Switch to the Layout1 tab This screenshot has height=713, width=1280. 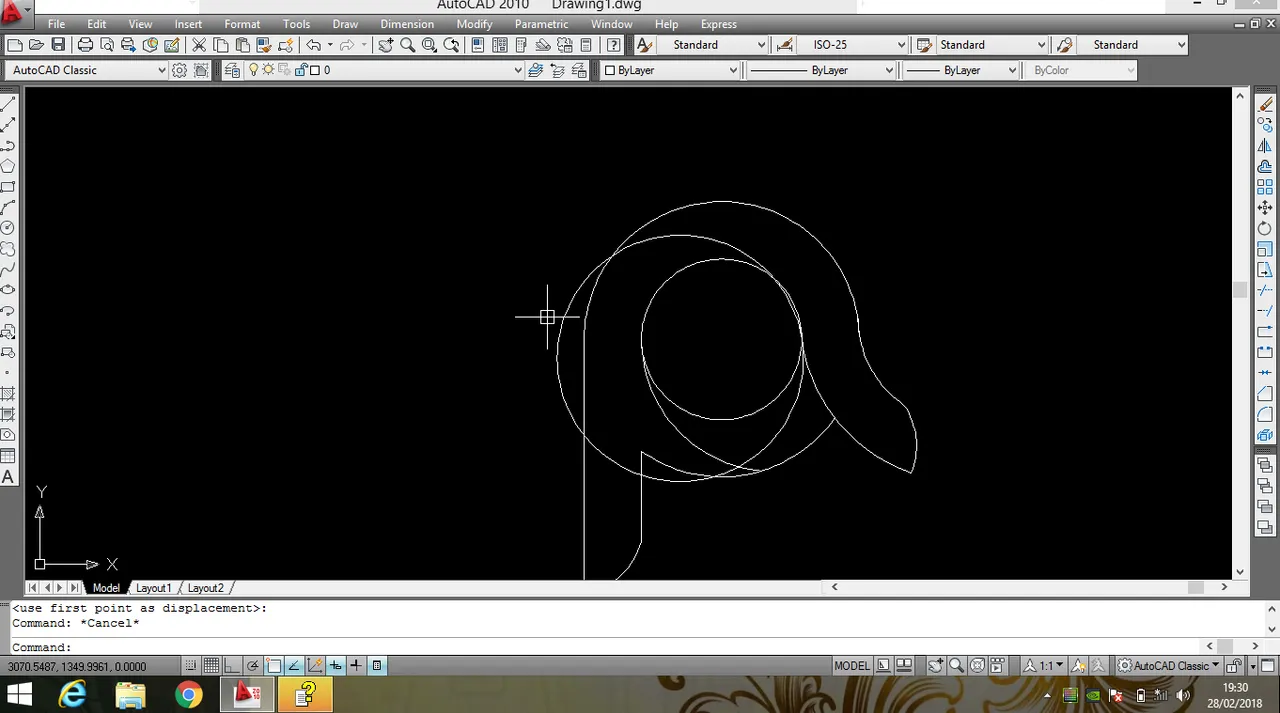154,588
